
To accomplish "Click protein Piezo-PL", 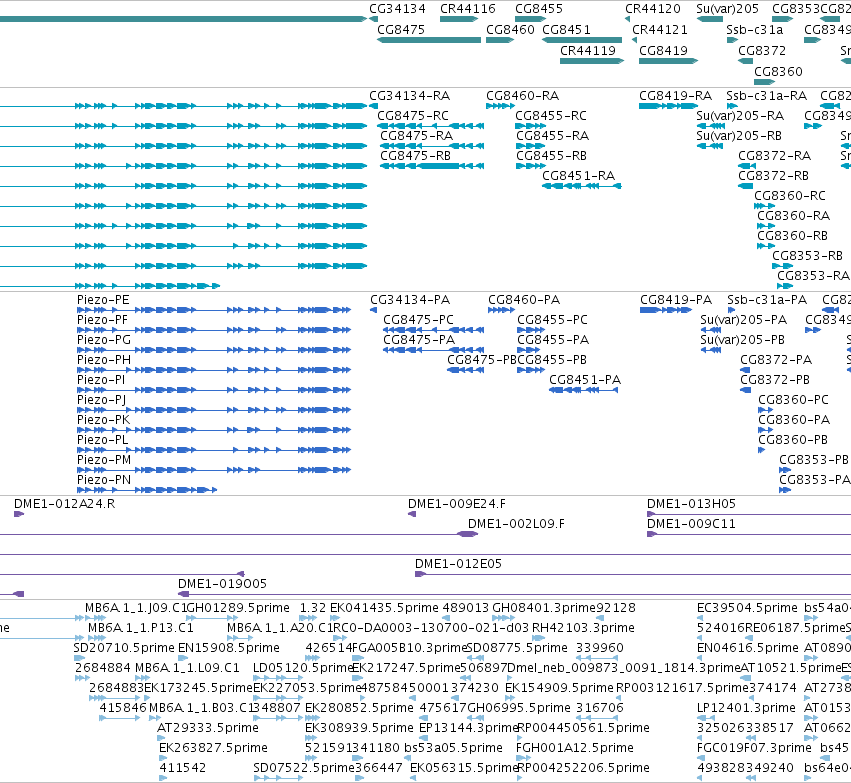I will click(103, 441).
